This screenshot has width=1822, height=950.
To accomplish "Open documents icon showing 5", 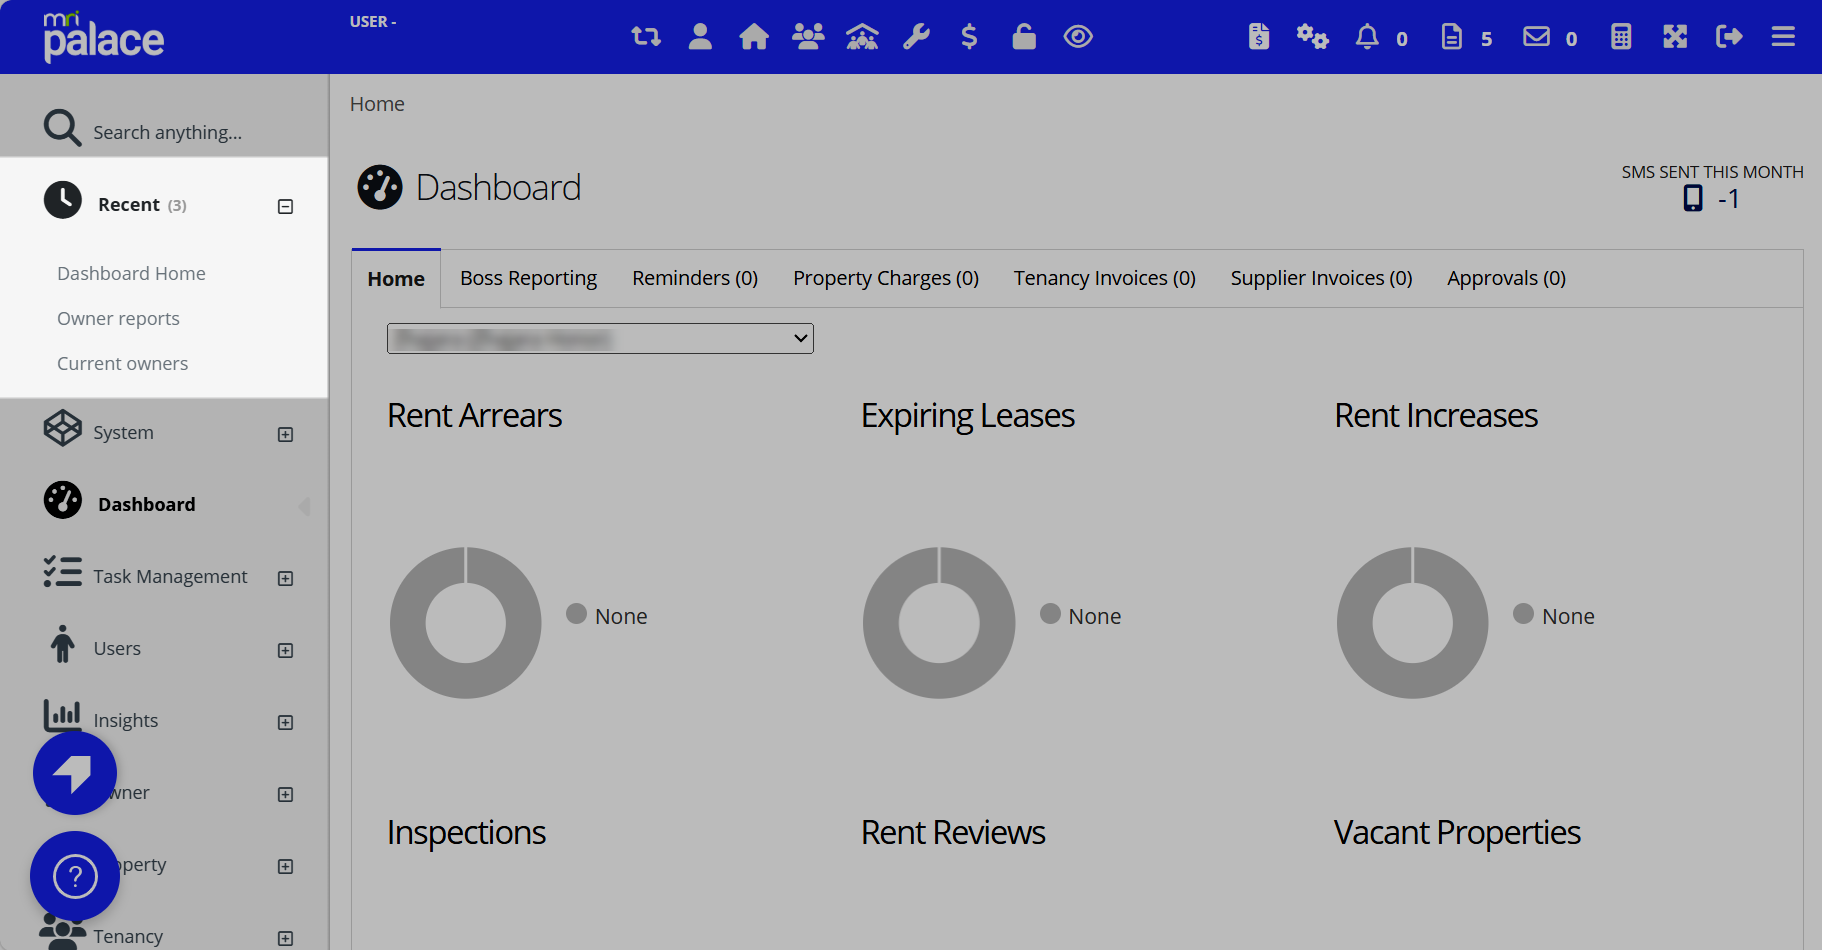I will click(x=1466, y=38).
